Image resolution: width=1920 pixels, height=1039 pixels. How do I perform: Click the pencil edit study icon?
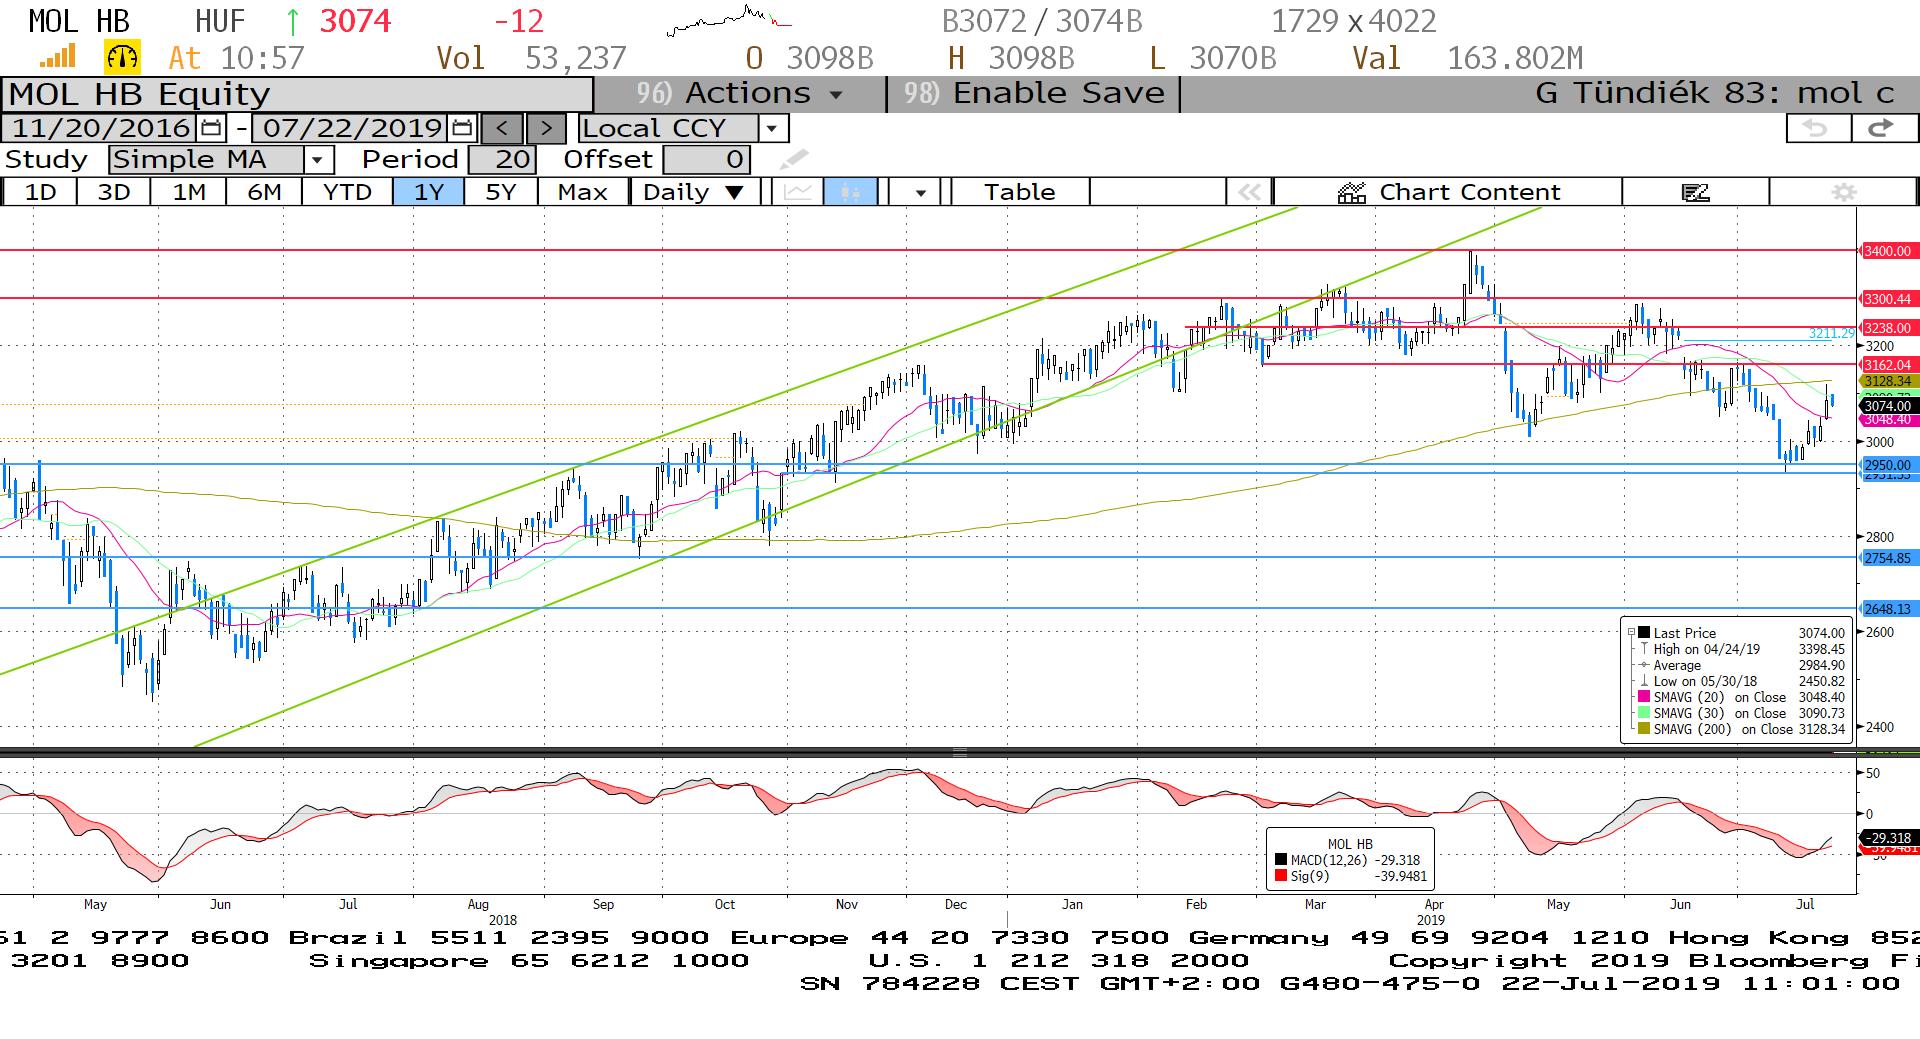tap(794, 159)
